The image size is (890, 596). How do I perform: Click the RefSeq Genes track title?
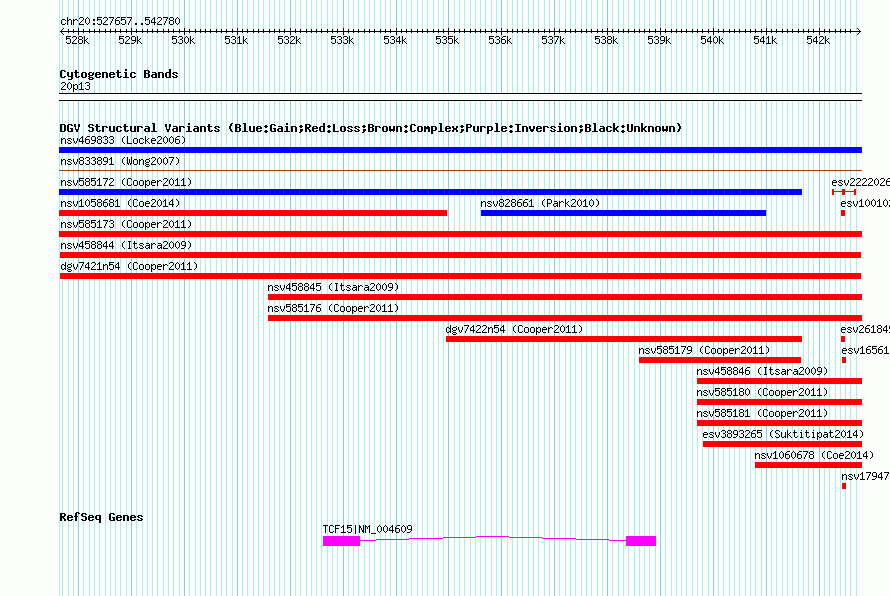coord(101,517)
